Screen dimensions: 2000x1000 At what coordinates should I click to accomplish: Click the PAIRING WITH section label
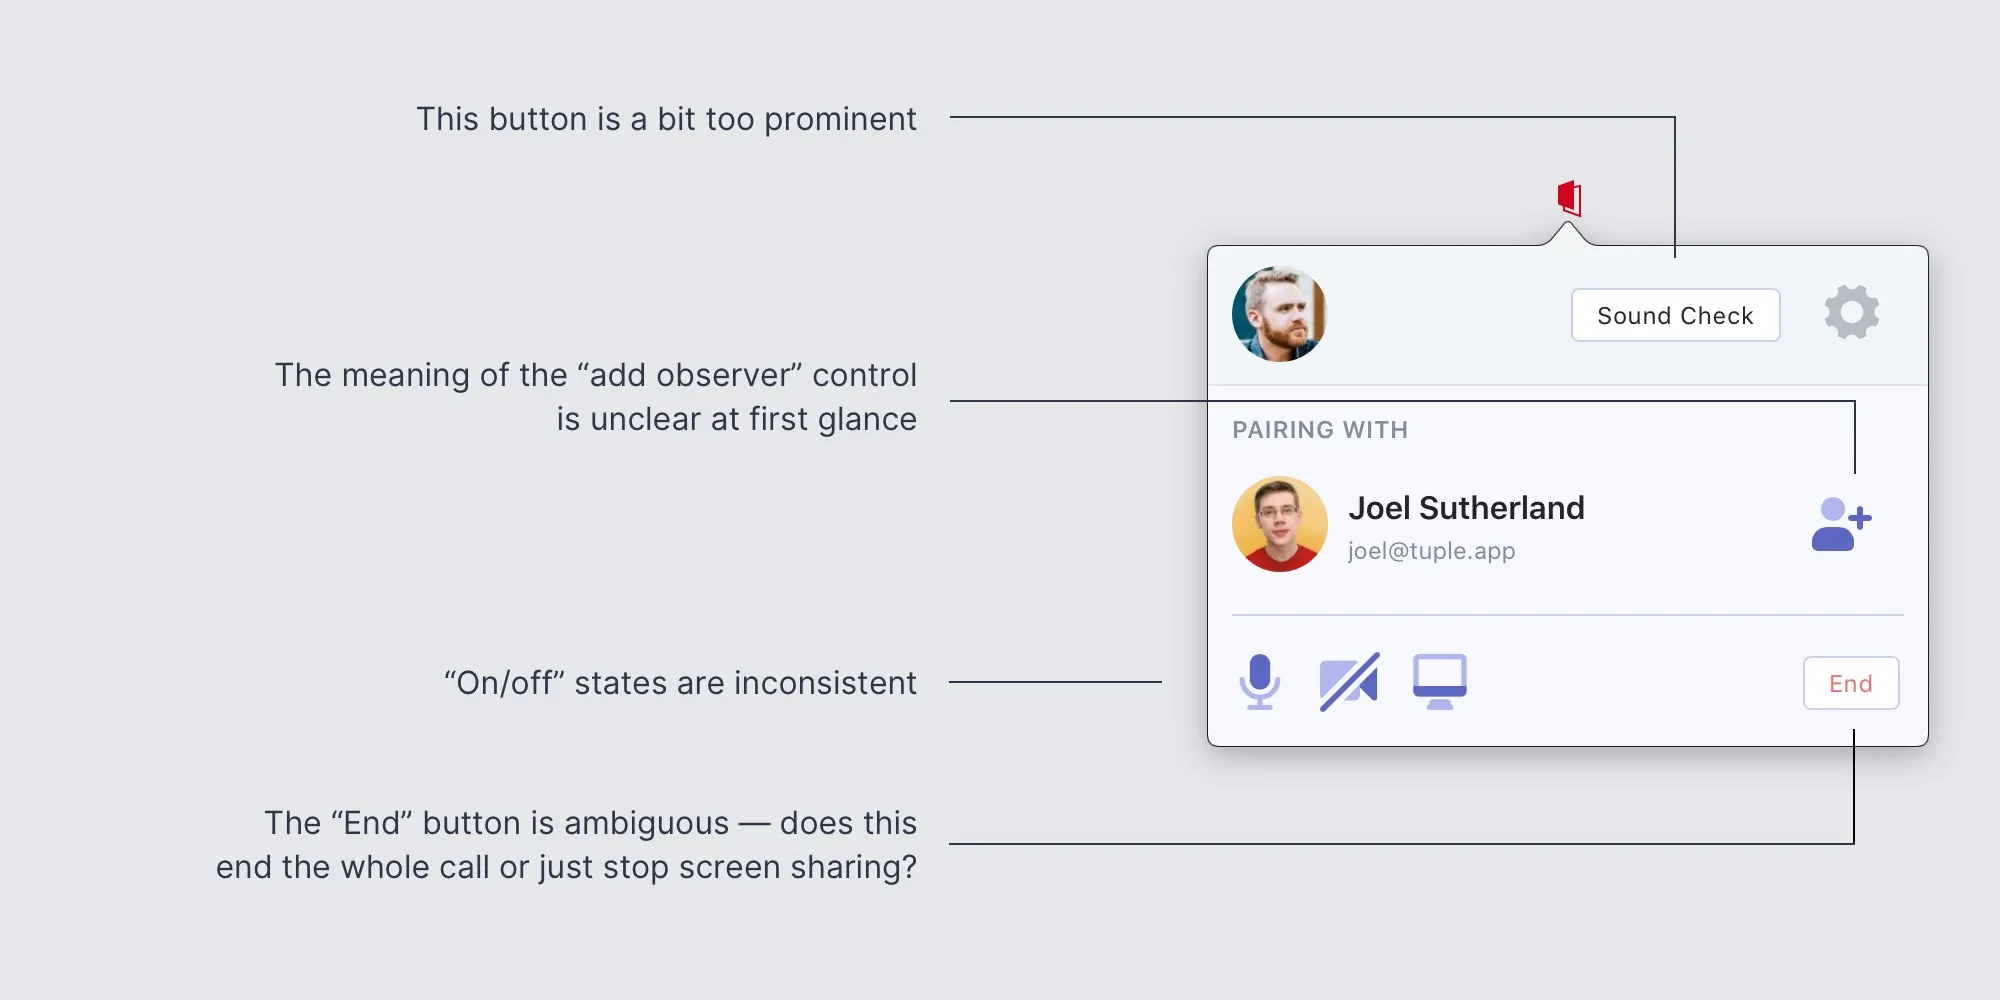click(1320, 430)
